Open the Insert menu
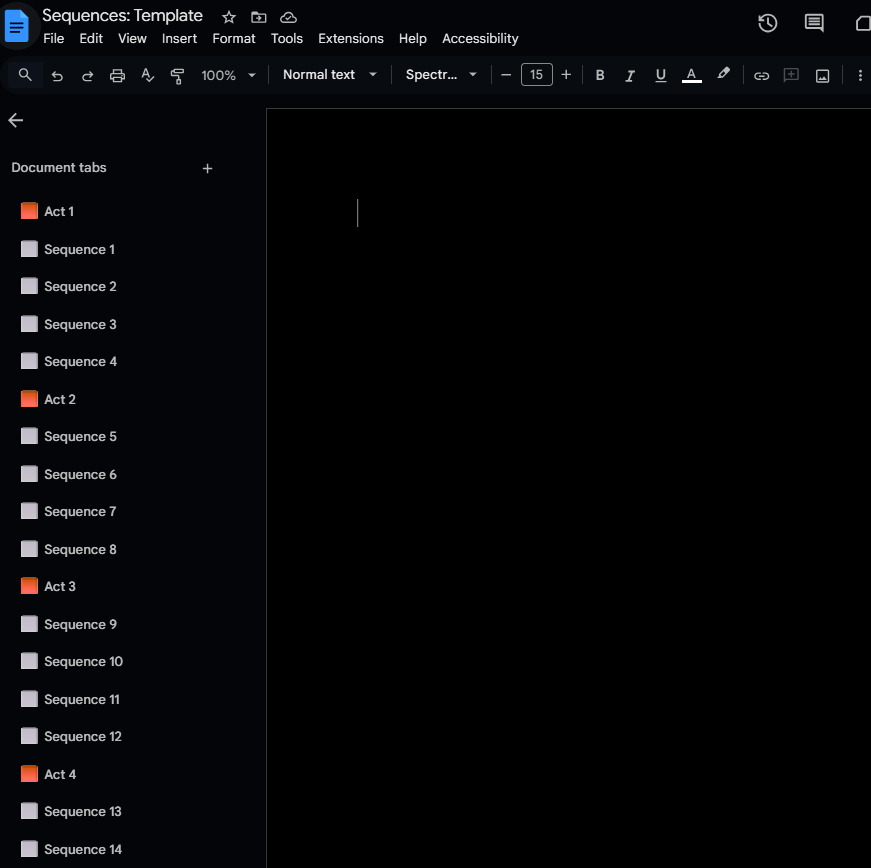The width and height of the screenshot is (871, 868). (179, 38)
